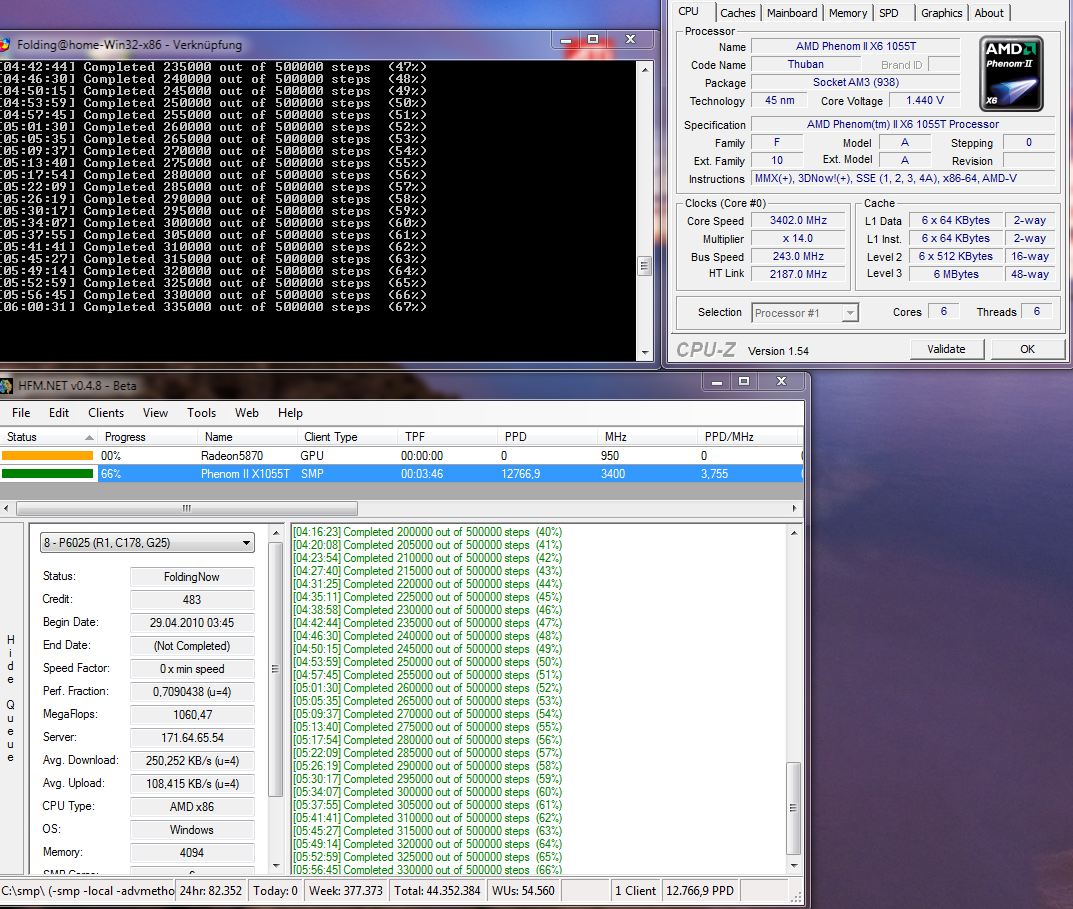Screen dimensions: 1073x909
Task: Click the HFM.NET title bar icon
Action: (7, 386)
